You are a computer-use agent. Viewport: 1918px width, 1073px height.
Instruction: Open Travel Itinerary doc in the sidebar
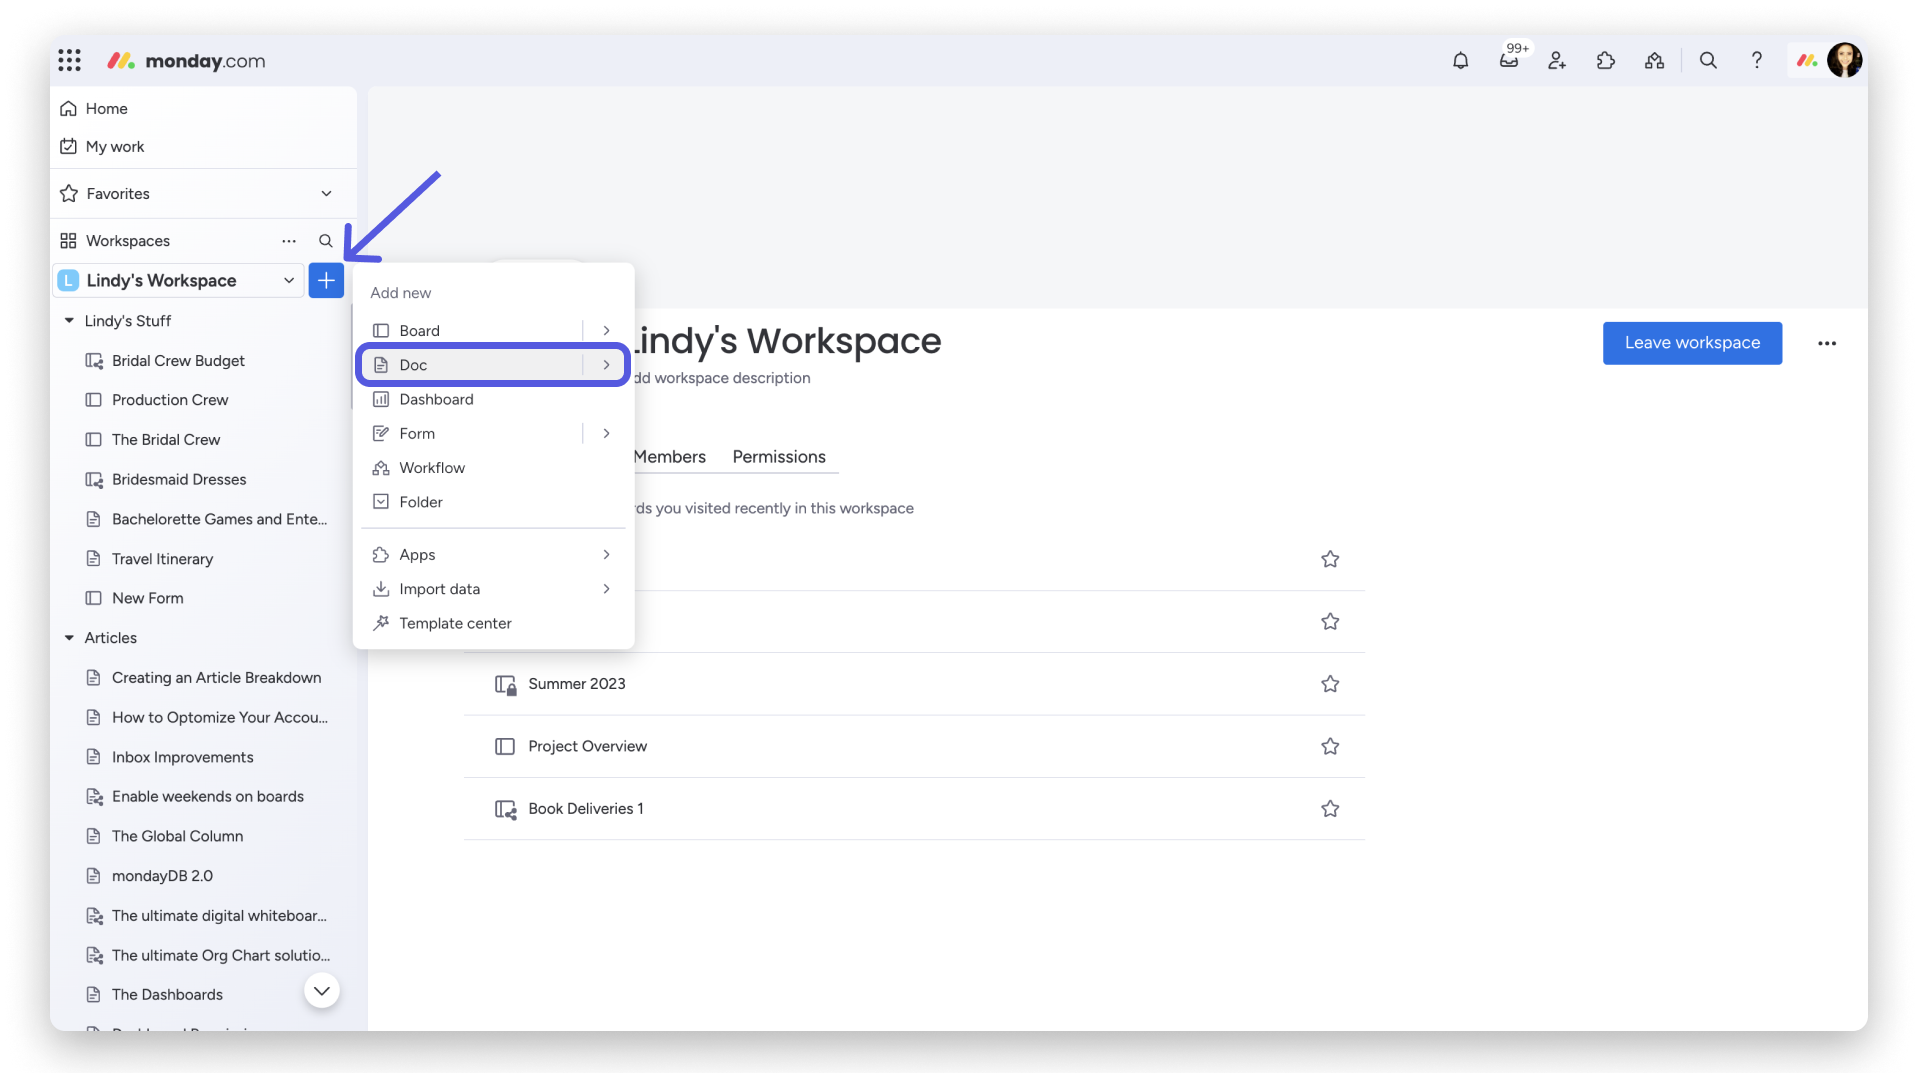pyautogui.click(x=162, y=559)
